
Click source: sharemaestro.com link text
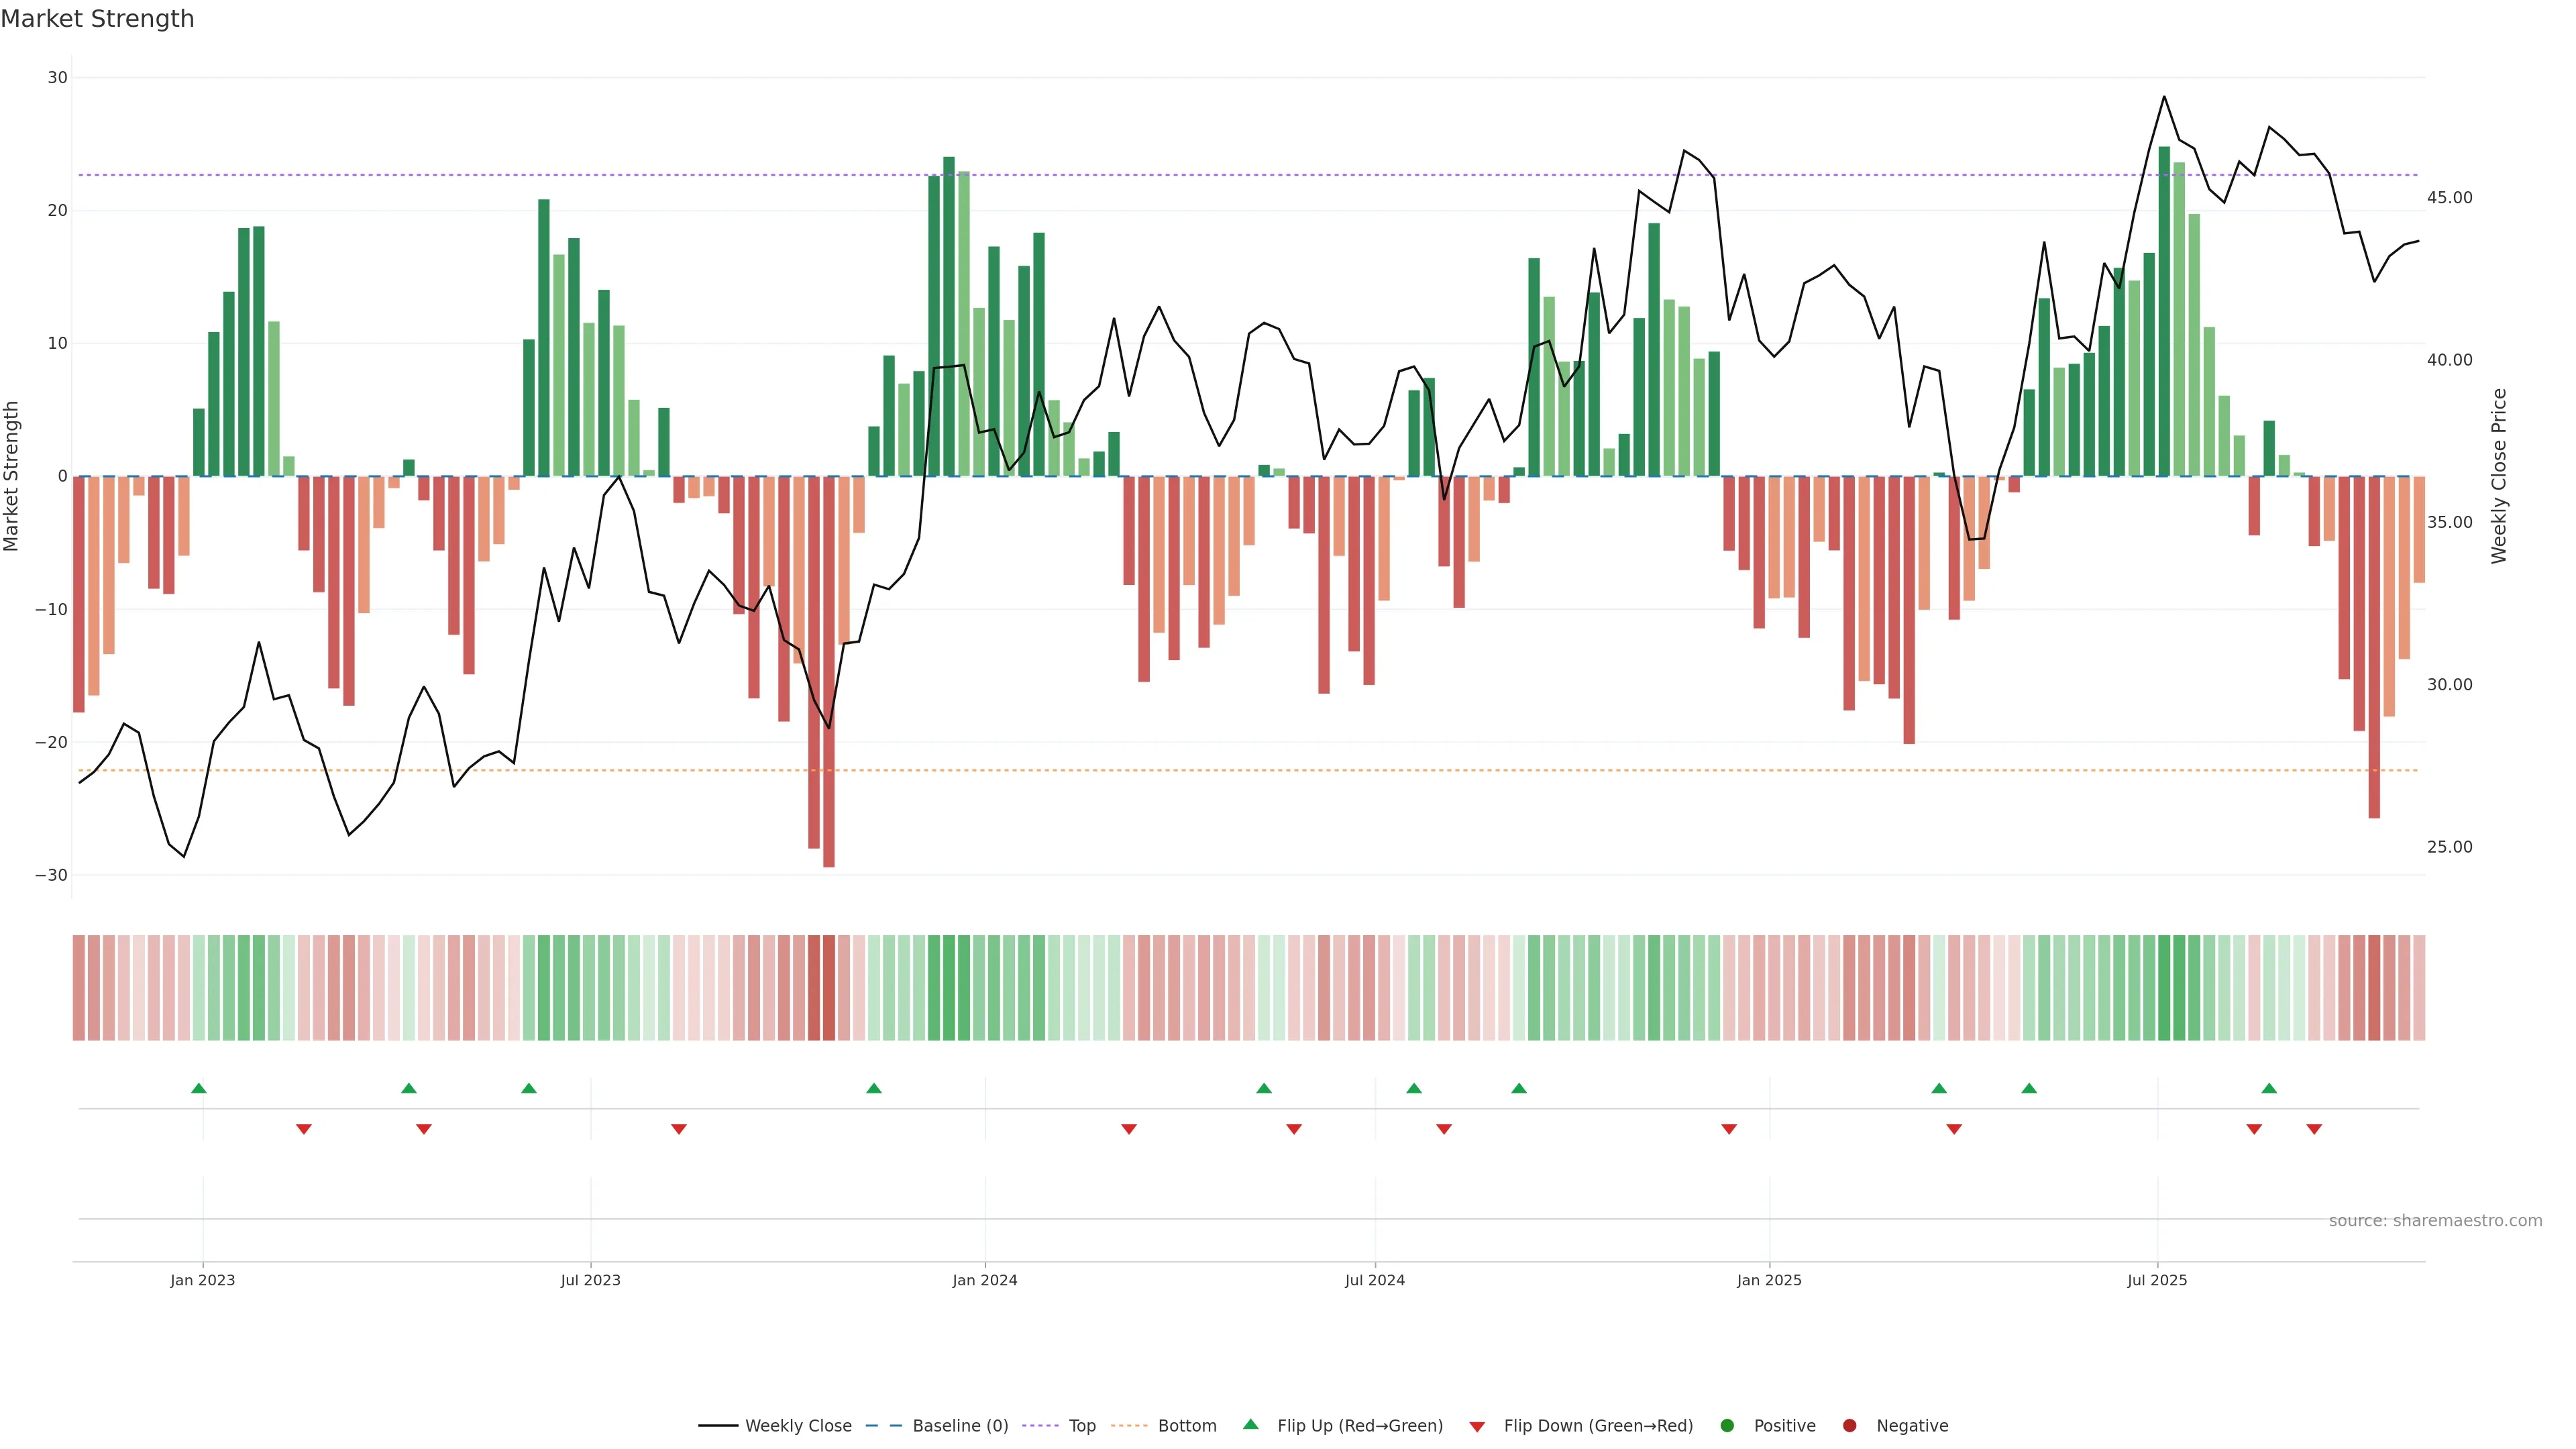[2435, 1221]
